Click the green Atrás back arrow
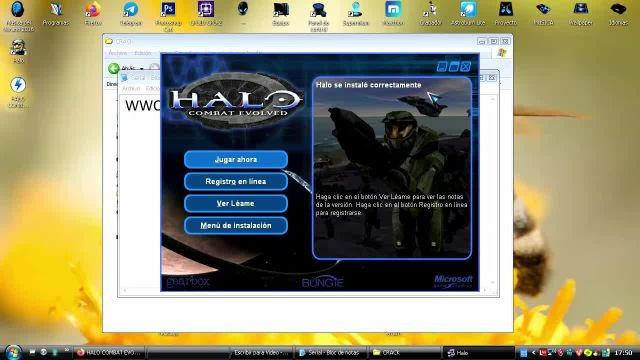Viewport: 640px width, 360px height. tap(114, 68)
